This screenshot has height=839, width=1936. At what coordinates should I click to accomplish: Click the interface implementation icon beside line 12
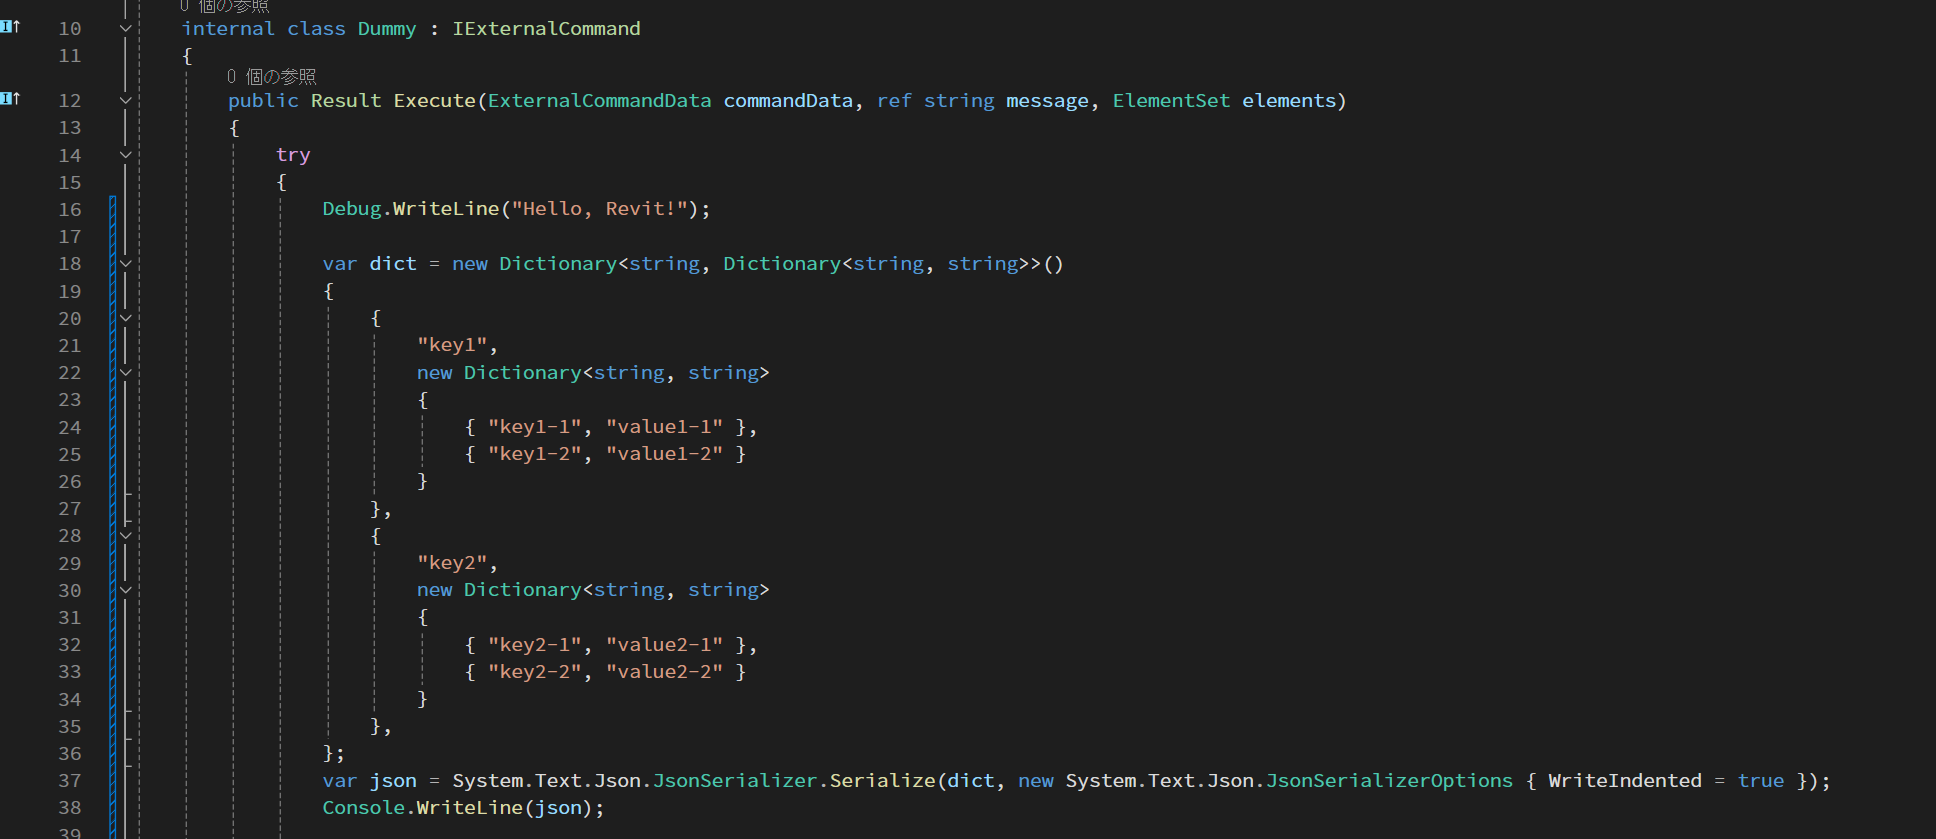[x=10, y=98]
